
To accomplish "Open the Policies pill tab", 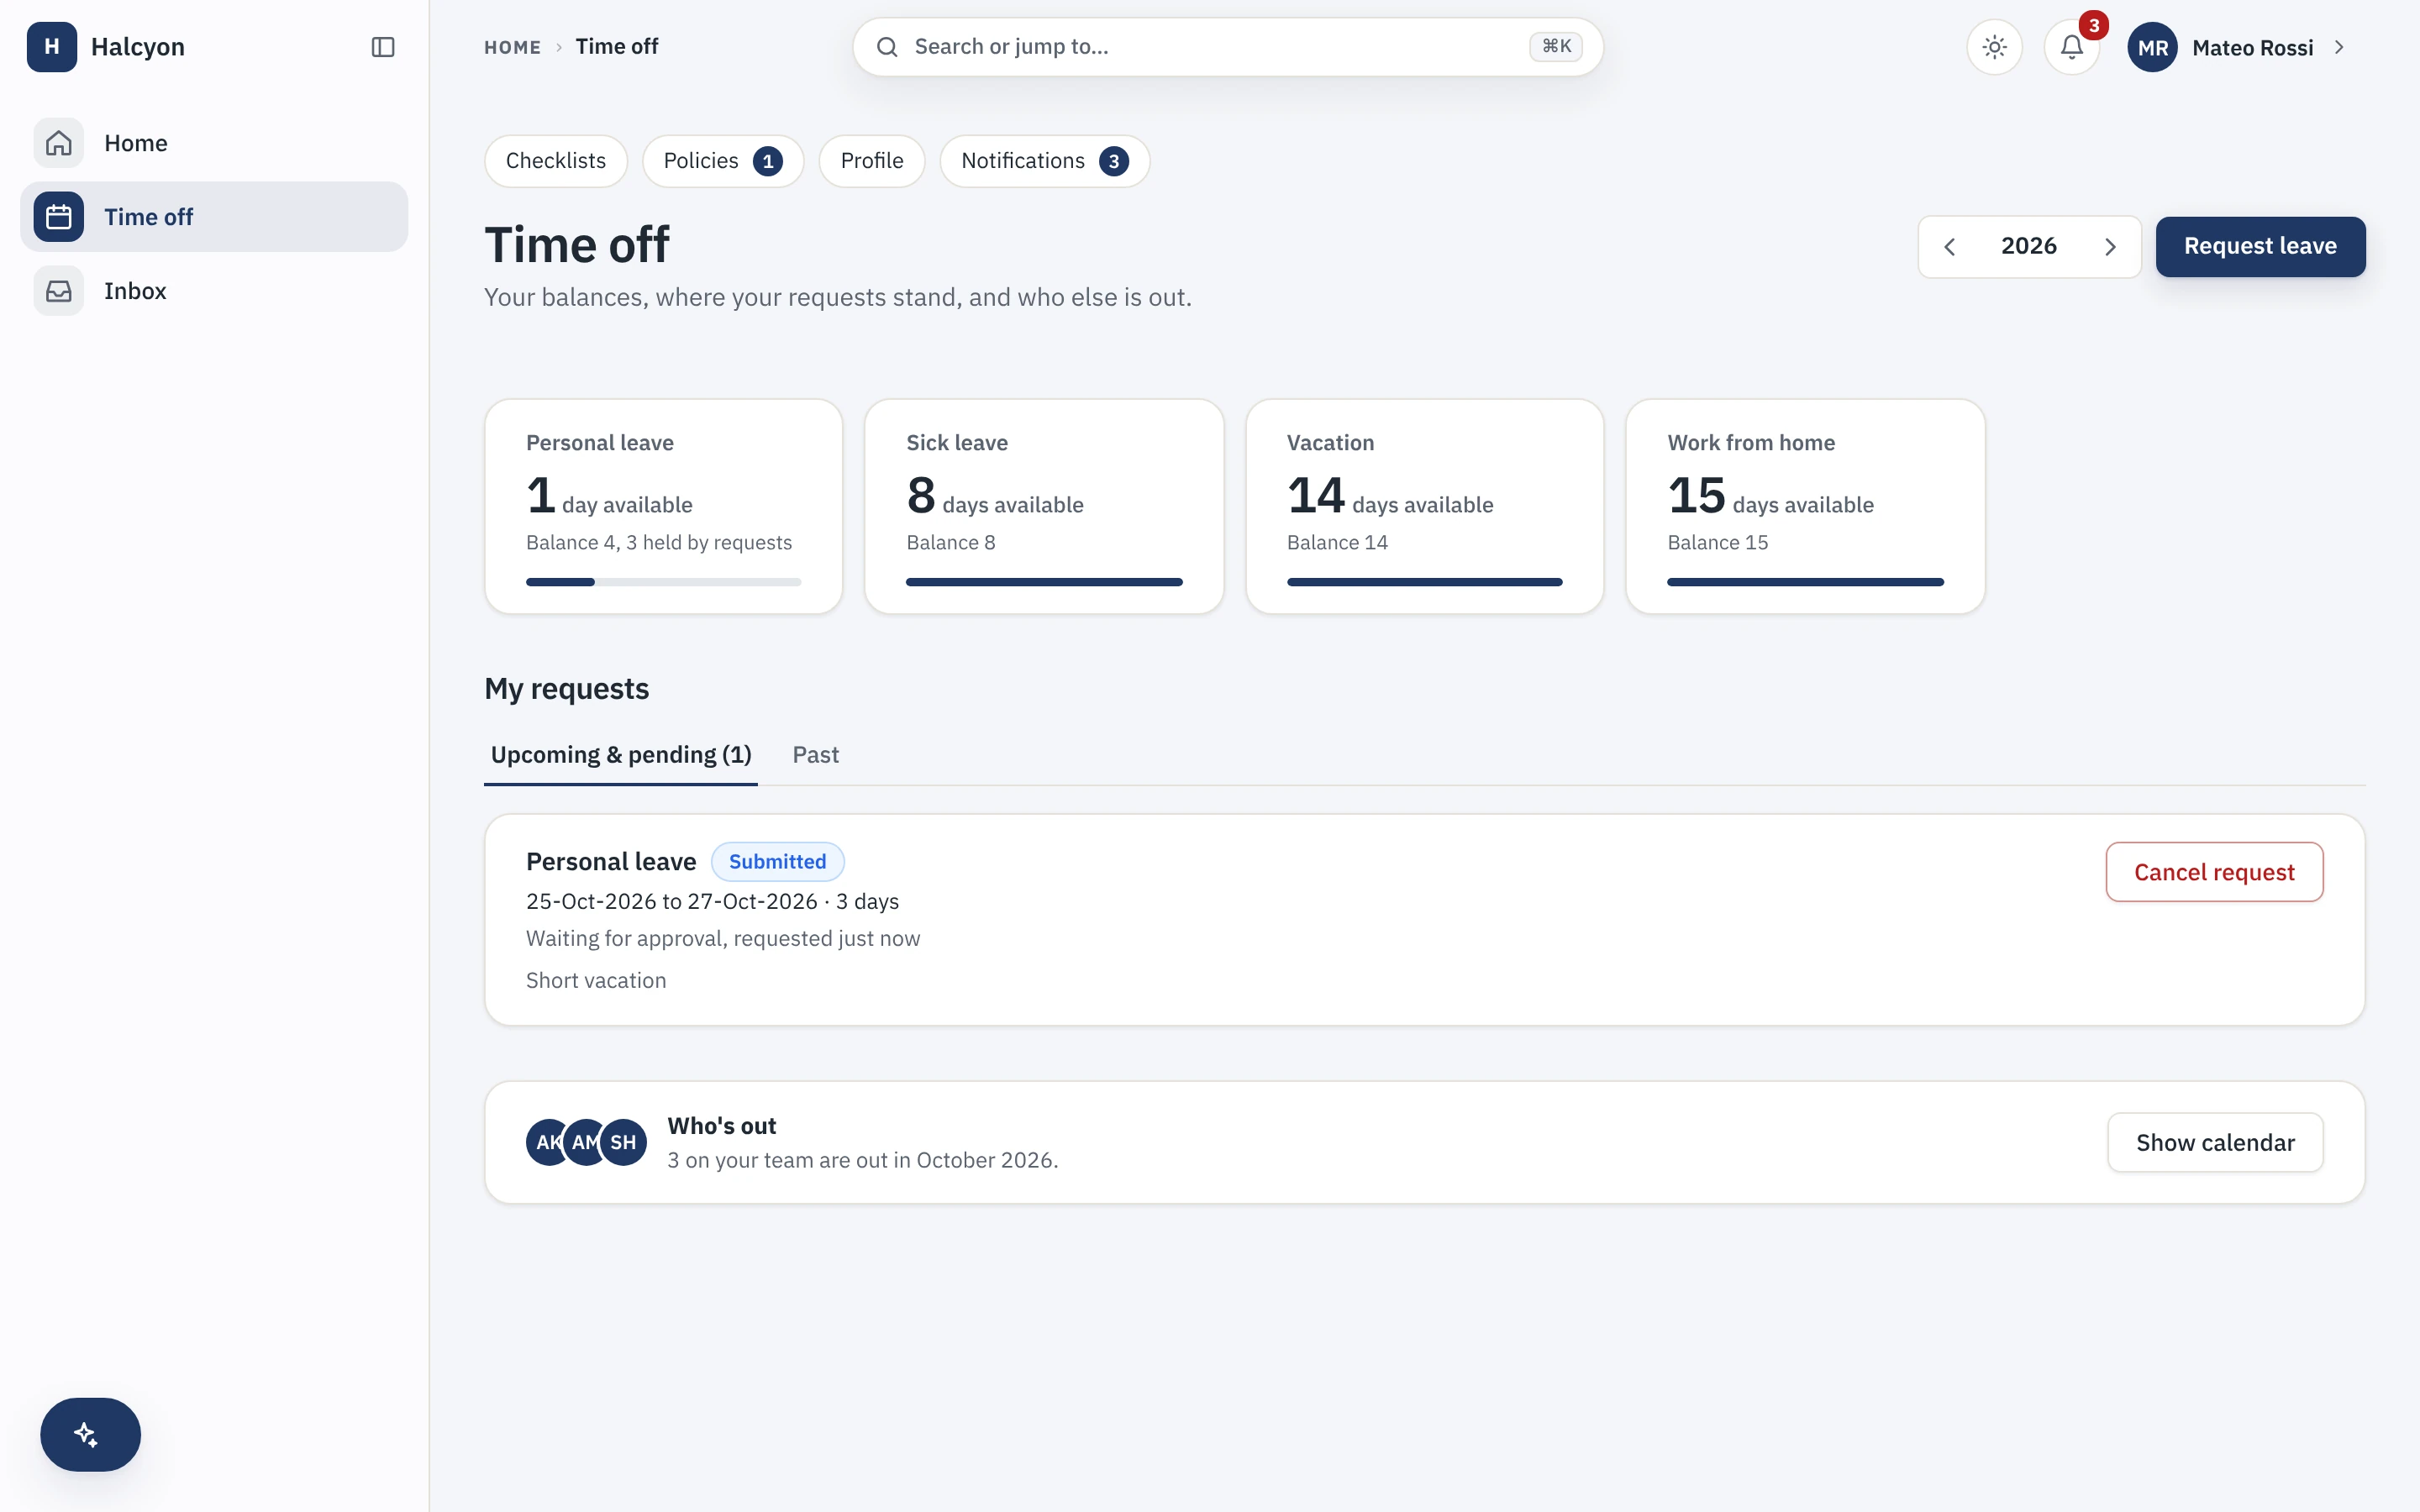I will point(723,161).
